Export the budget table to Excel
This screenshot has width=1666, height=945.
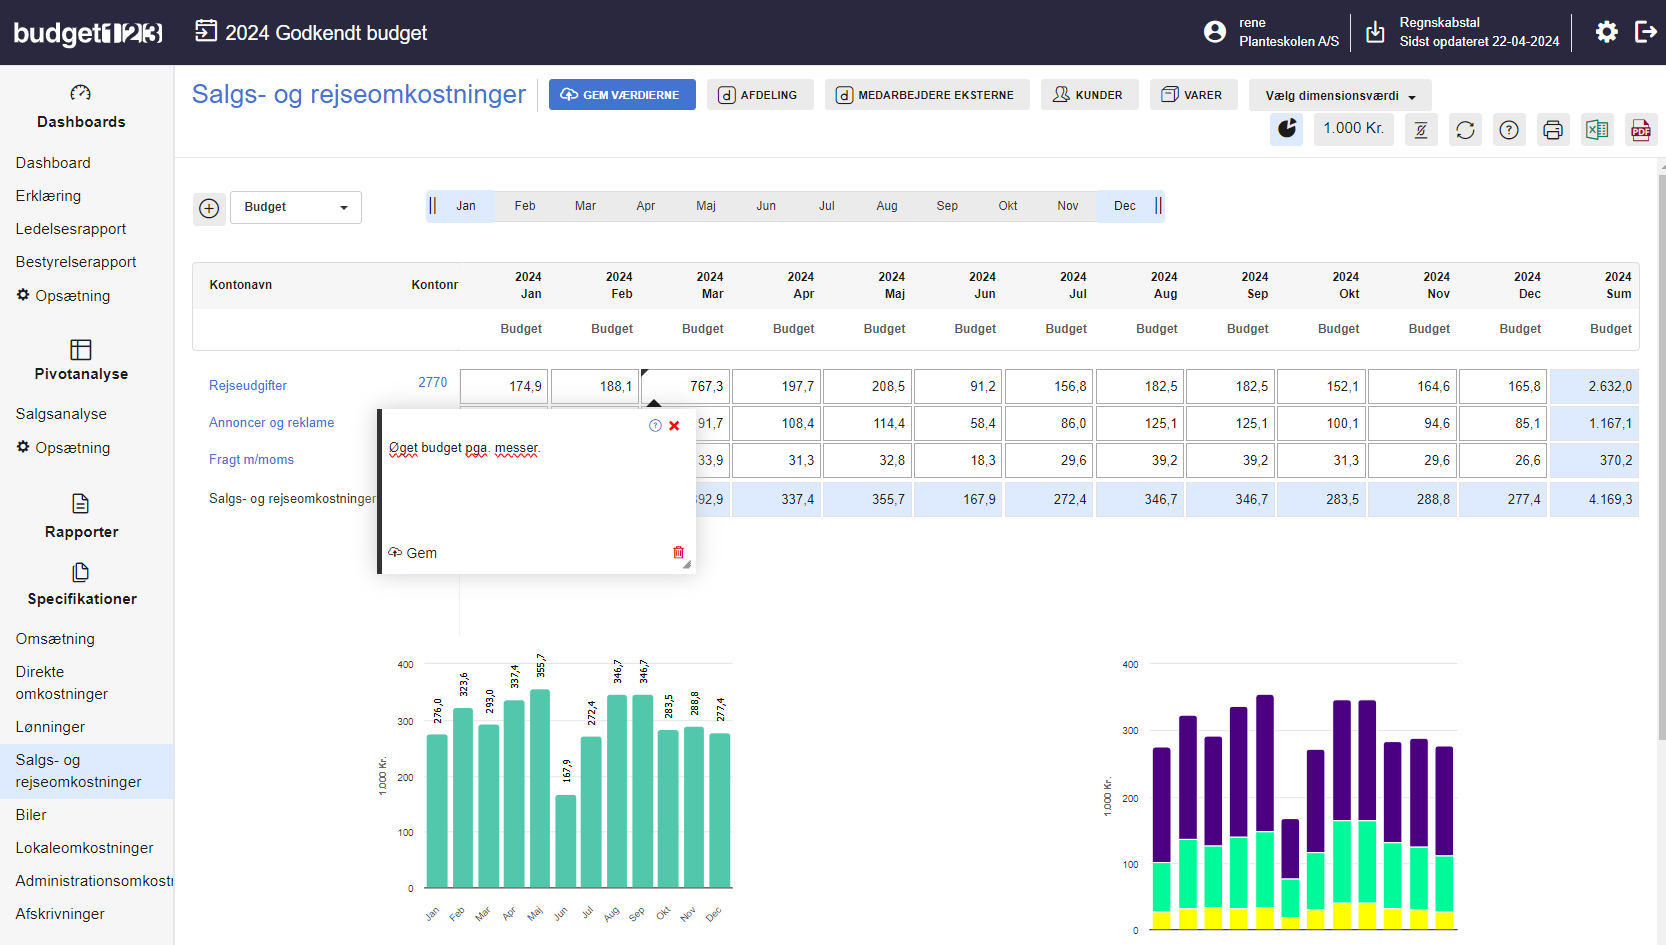[1597, 130]
